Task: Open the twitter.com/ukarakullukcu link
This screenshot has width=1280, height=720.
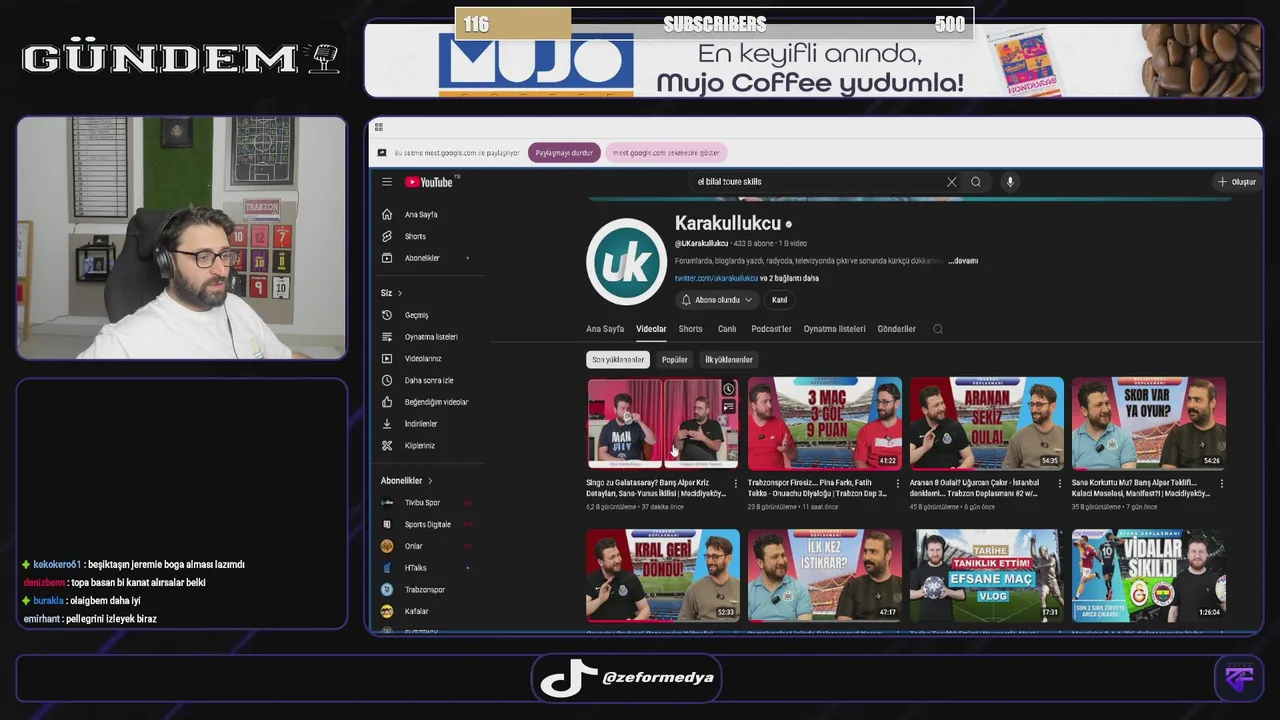Action: (x=716, y=278)
